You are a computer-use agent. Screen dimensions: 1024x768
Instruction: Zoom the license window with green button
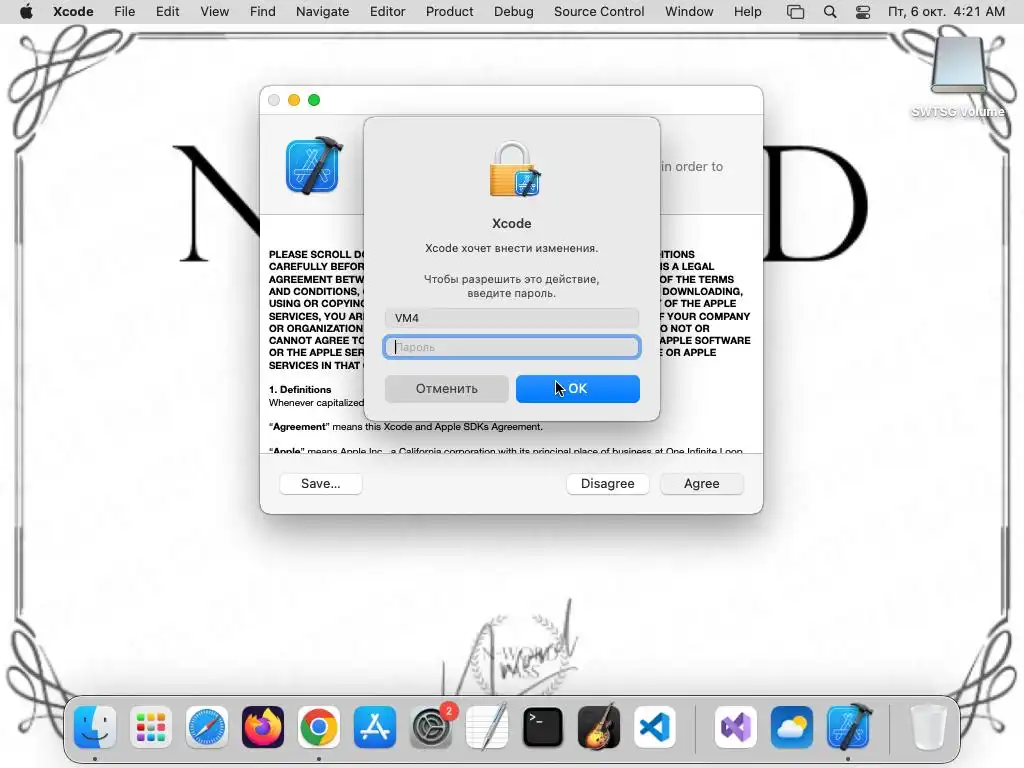point(314,100)
